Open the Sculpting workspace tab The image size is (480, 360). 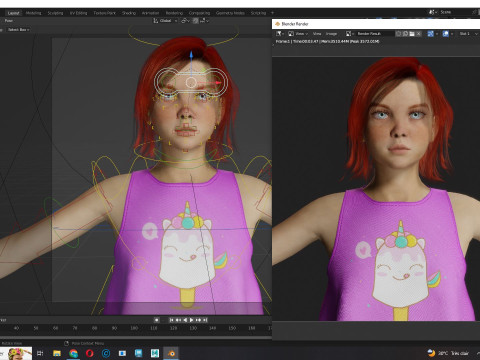point(55,13)
